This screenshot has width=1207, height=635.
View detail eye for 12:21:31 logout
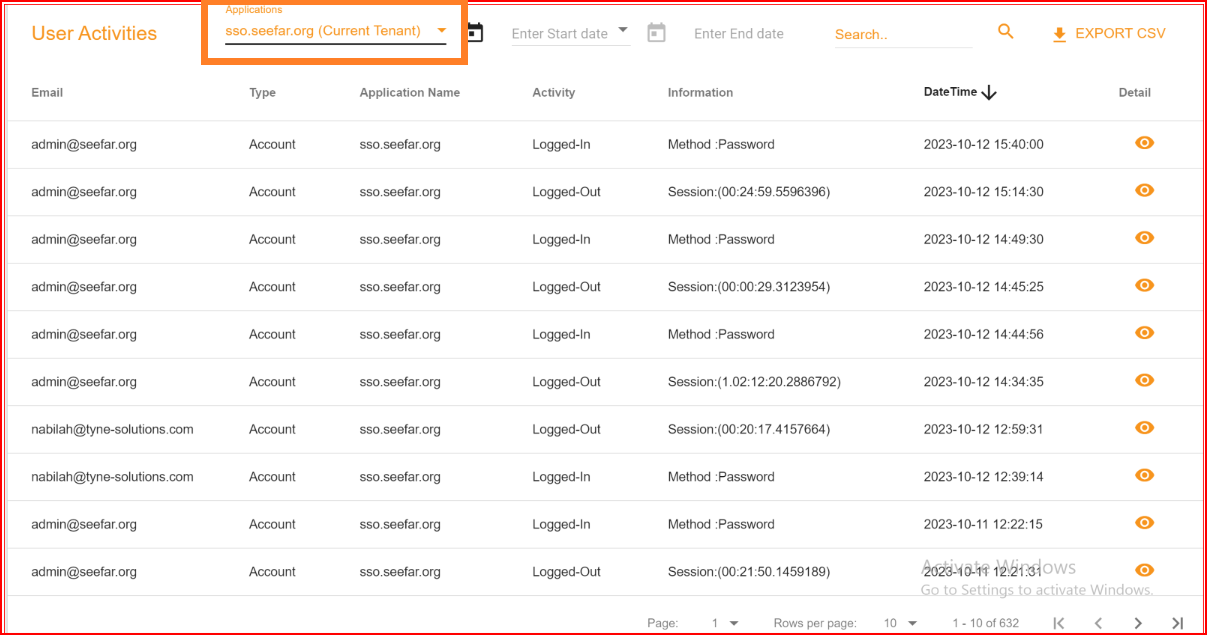pyautogui.click(x=1145, y=570)
